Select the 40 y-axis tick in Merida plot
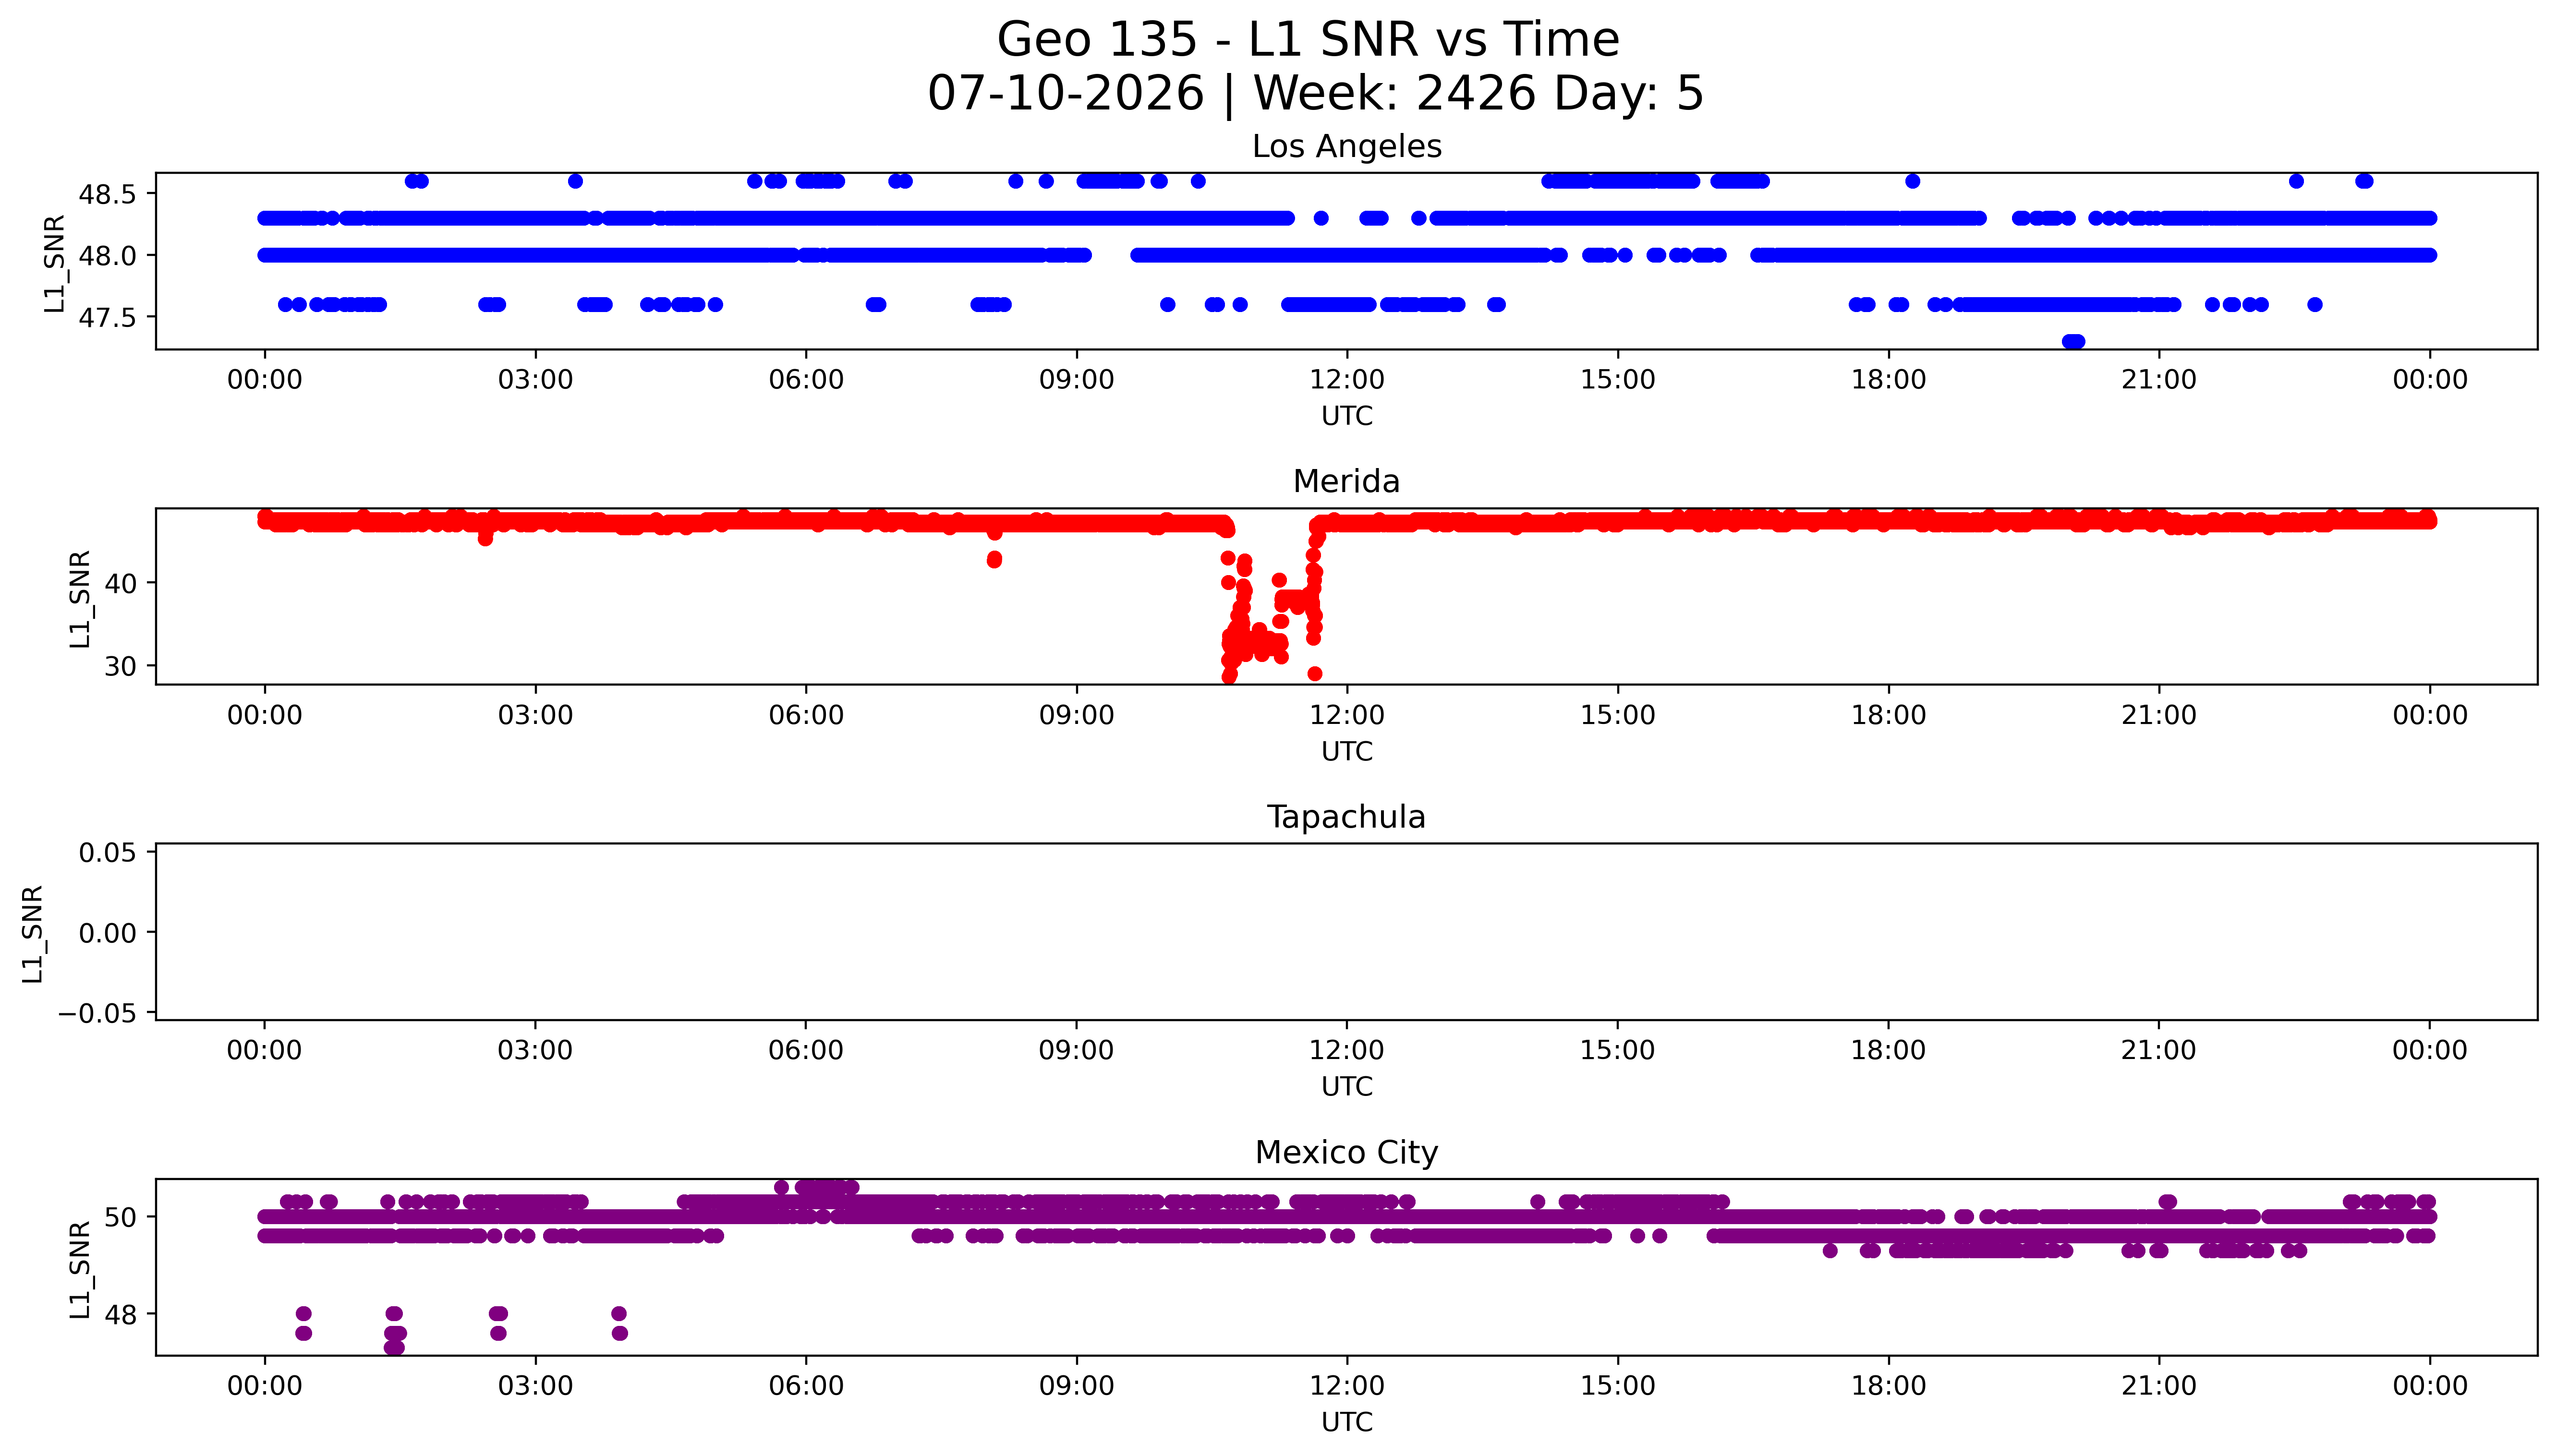 point(121,583)
